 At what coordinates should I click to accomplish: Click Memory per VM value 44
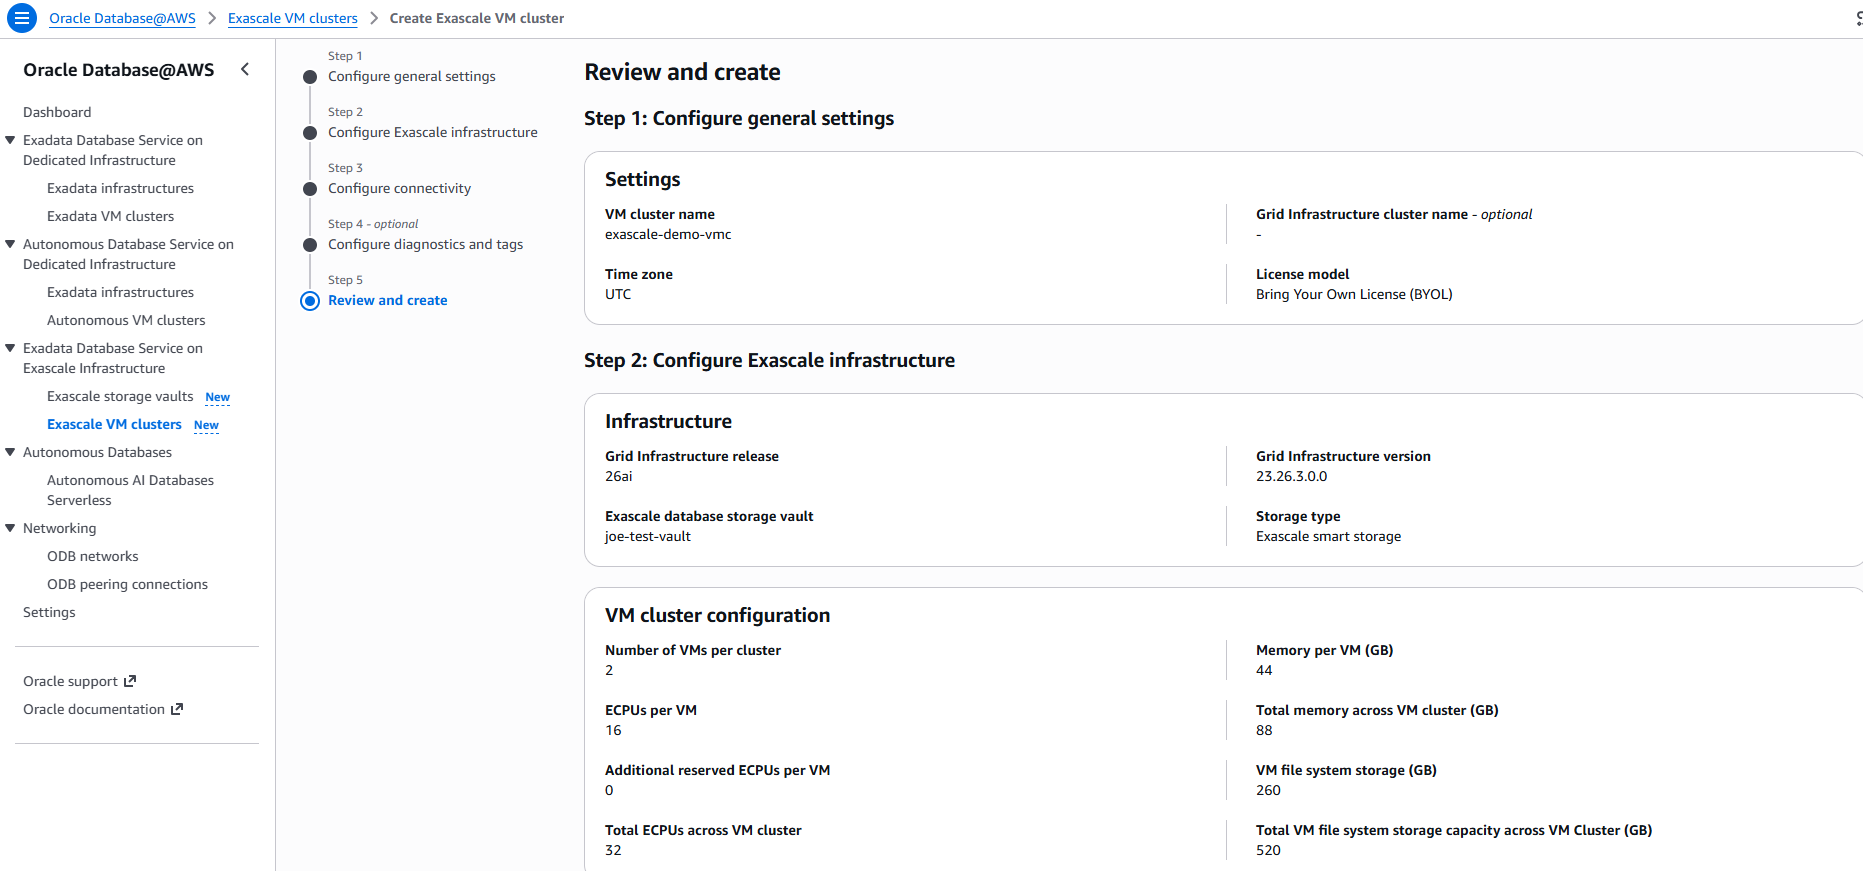coord(1264,670)
